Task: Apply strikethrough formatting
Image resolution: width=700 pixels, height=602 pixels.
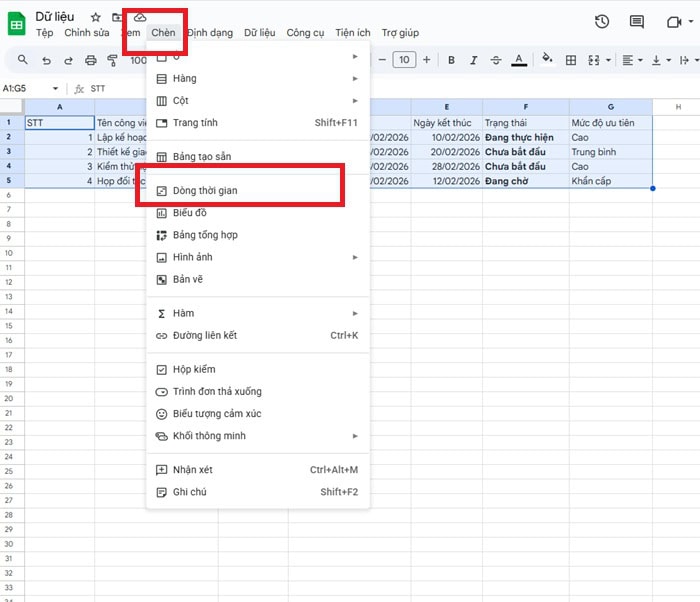Action: pyautogui.click(x=495, y=60)
